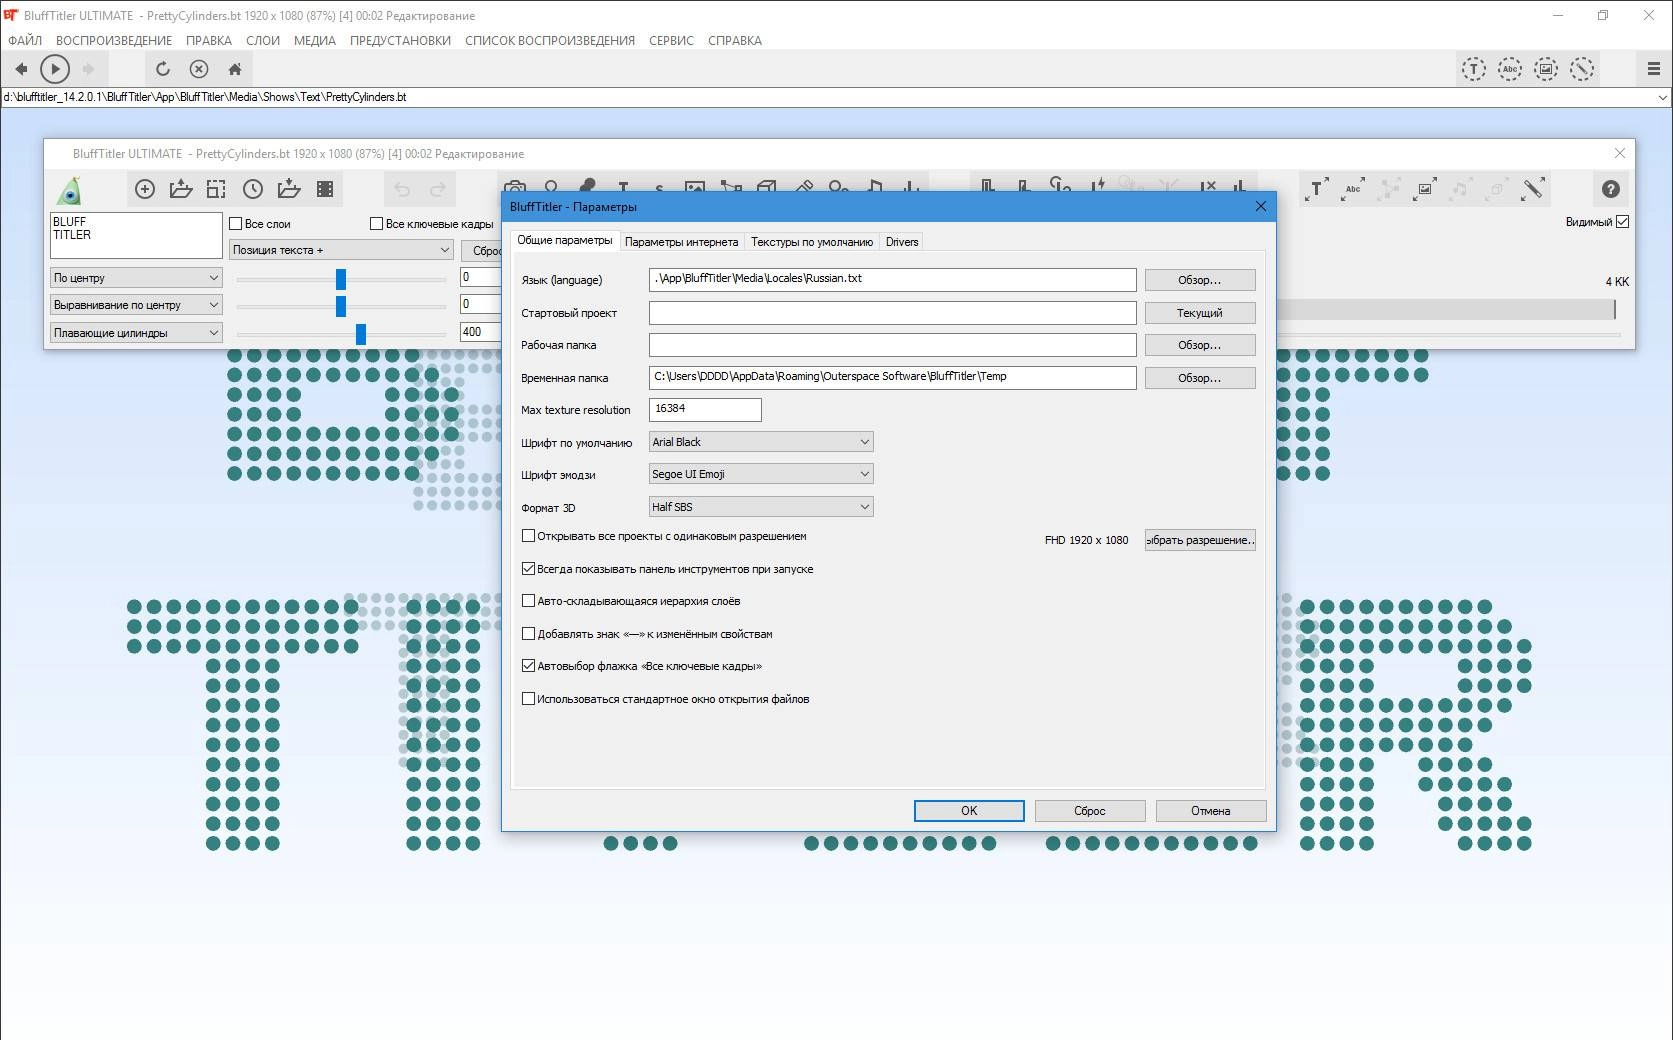Click the dashed-circle Abc icon
The width and height of the screenshot is (1673, 1040).
[x=1510, y=69]
